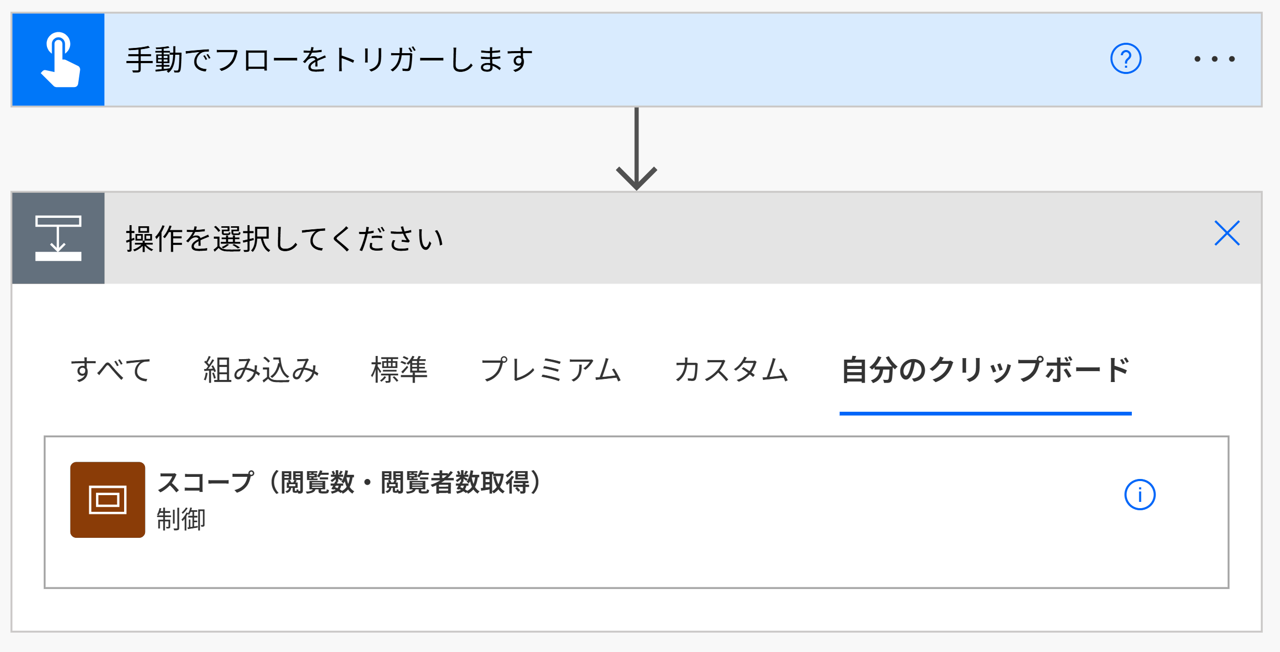Click the arrow connector between steps
Screen dimensions: 1280x652
click(636, 150)
